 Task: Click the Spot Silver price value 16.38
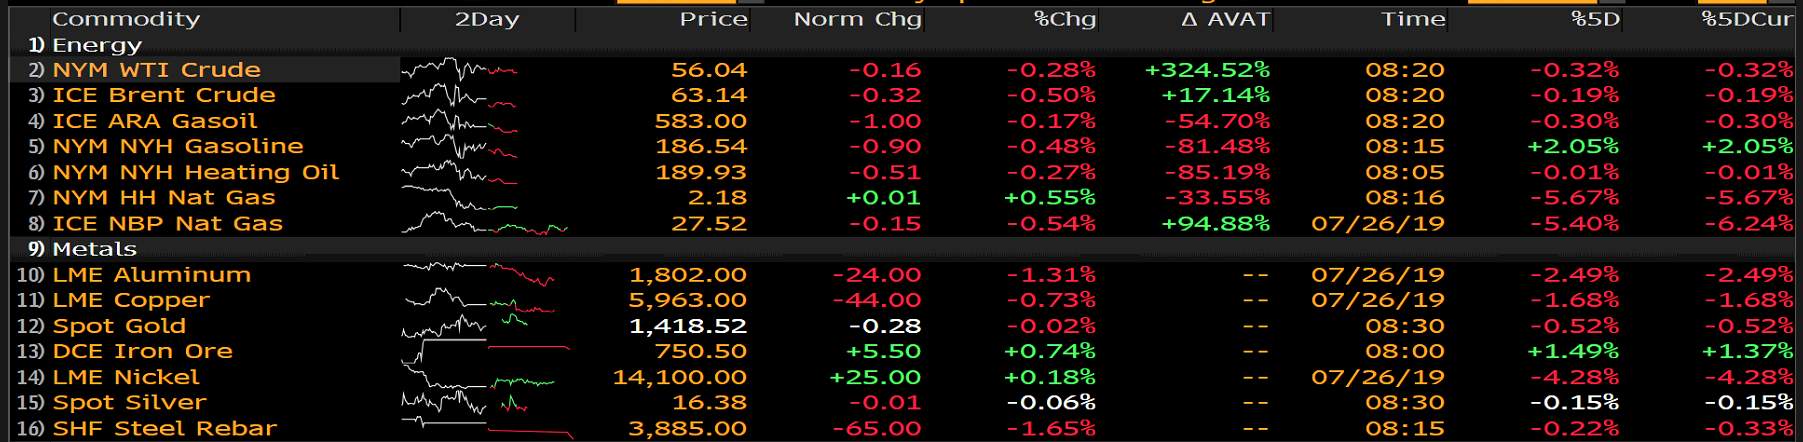709,403
